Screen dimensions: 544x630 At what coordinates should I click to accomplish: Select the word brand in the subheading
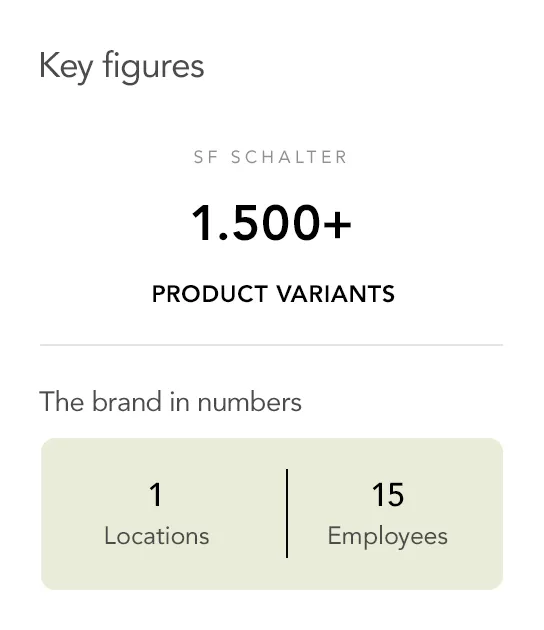point(127,401)
